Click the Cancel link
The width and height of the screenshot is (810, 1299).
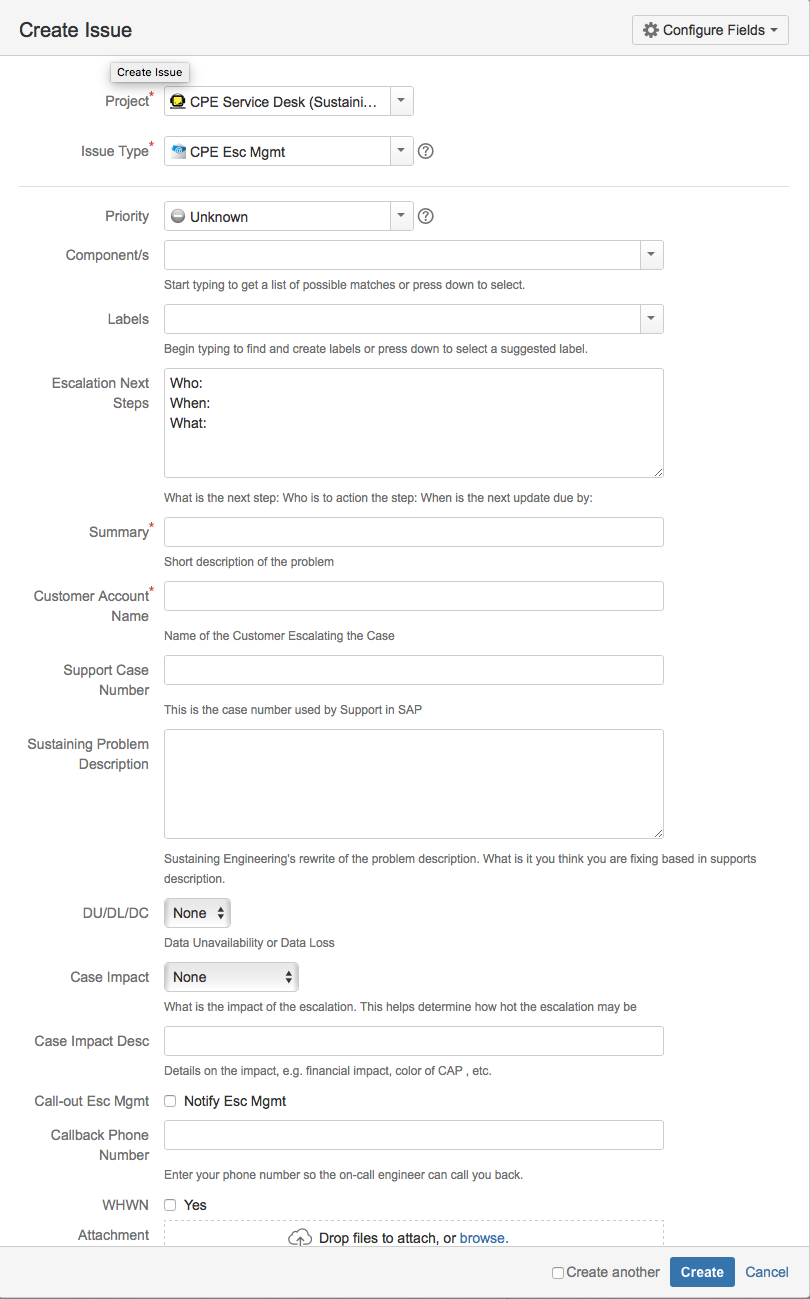767,1272
